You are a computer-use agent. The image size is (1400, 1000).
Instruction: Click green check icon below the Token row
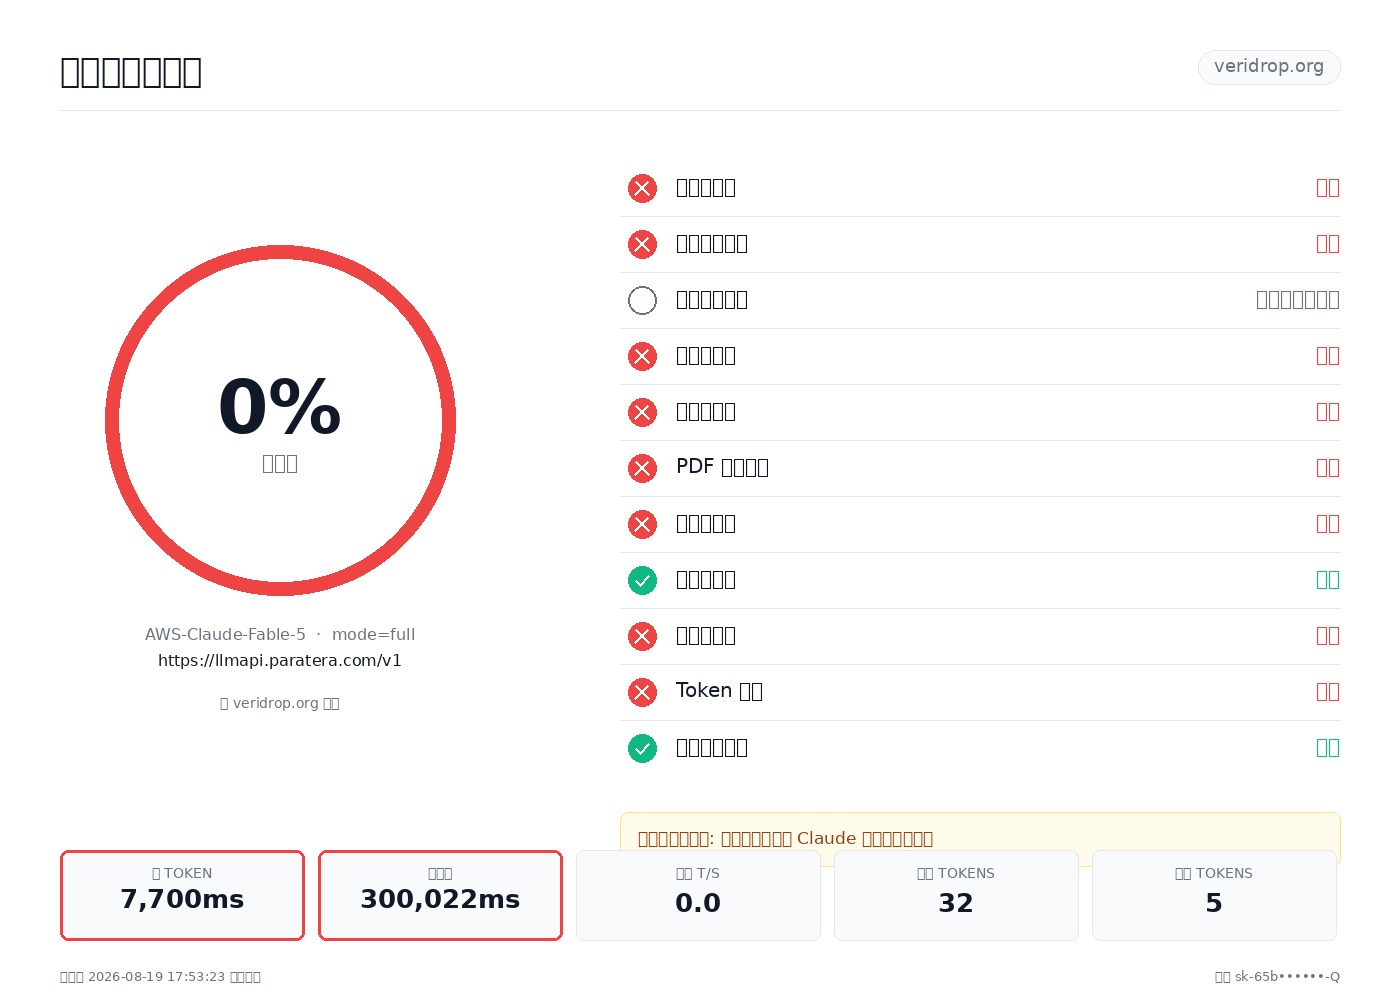[642, 748]
